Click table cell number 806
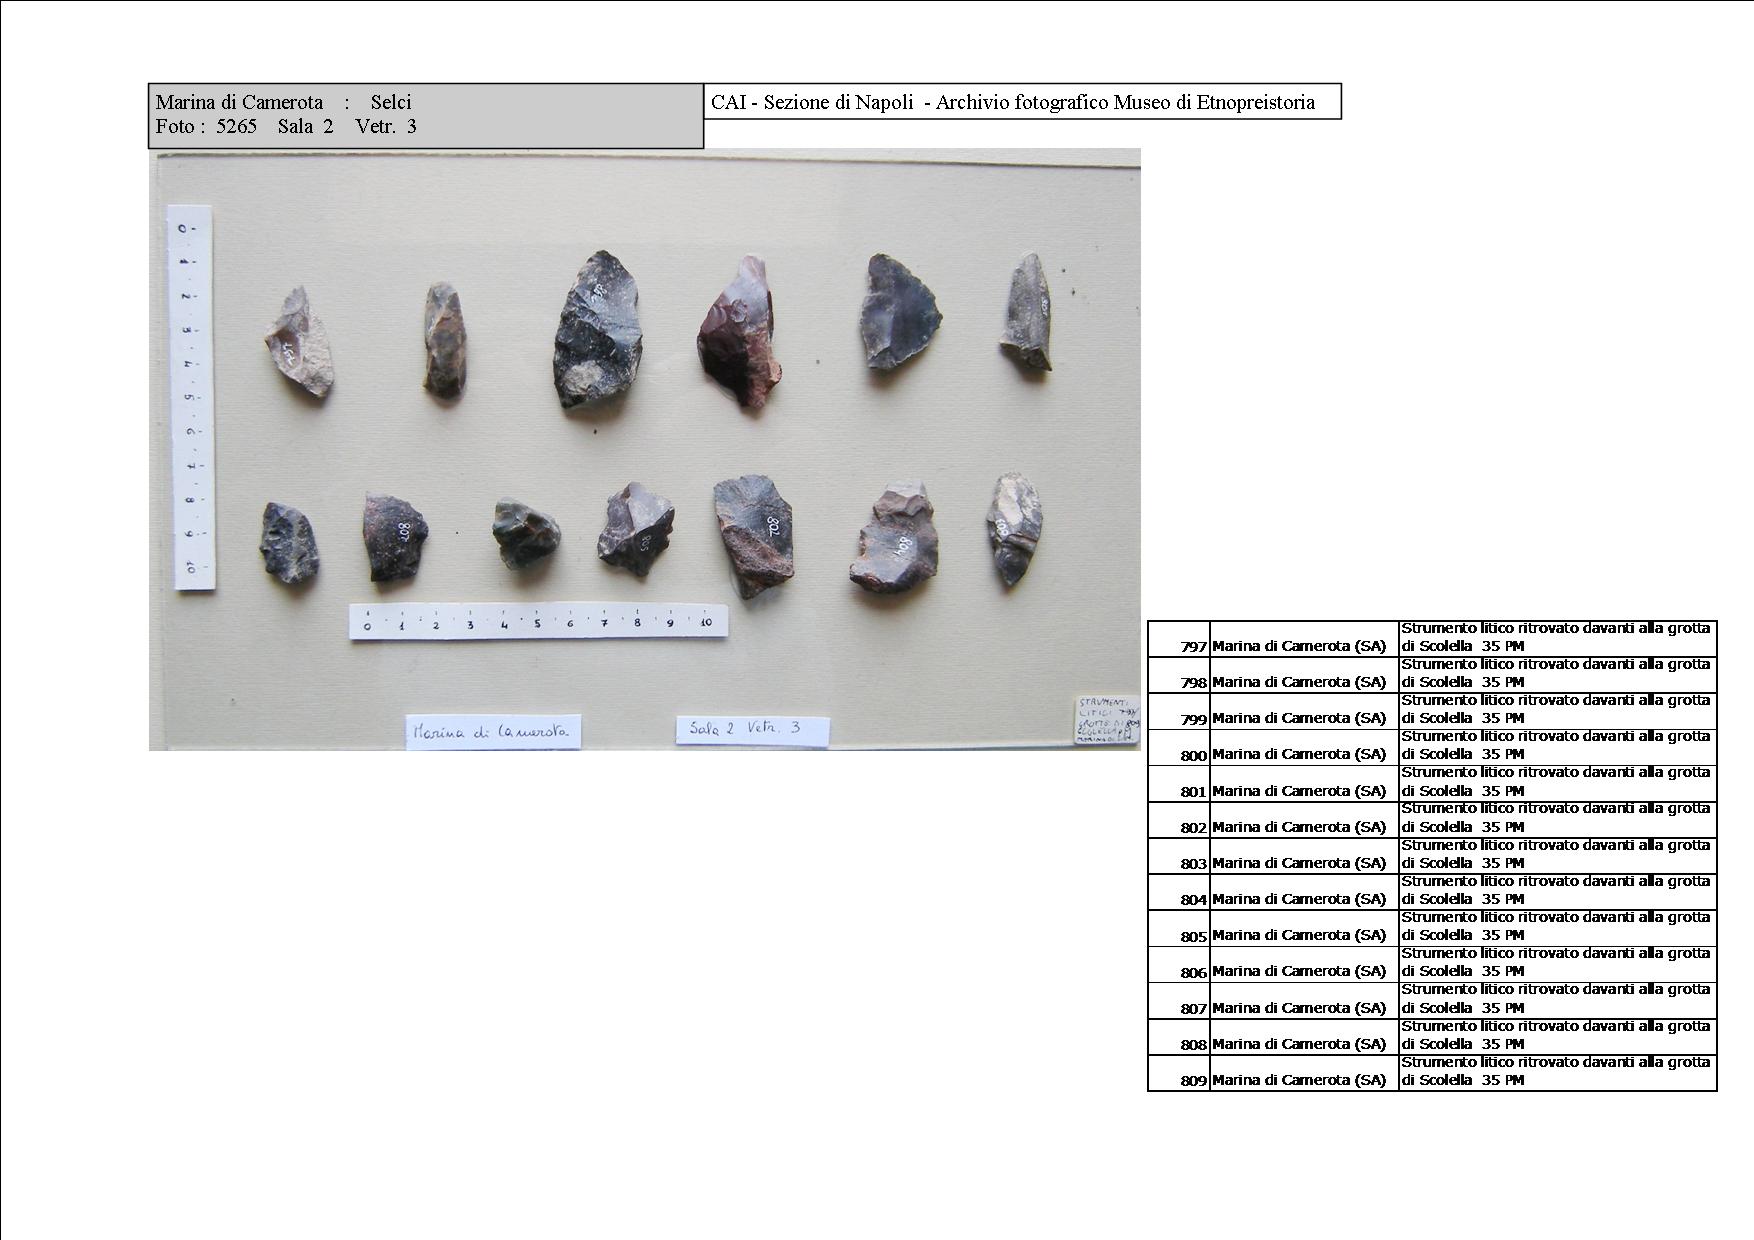The image size is (1754, 1240). (x=1179, y=964)
